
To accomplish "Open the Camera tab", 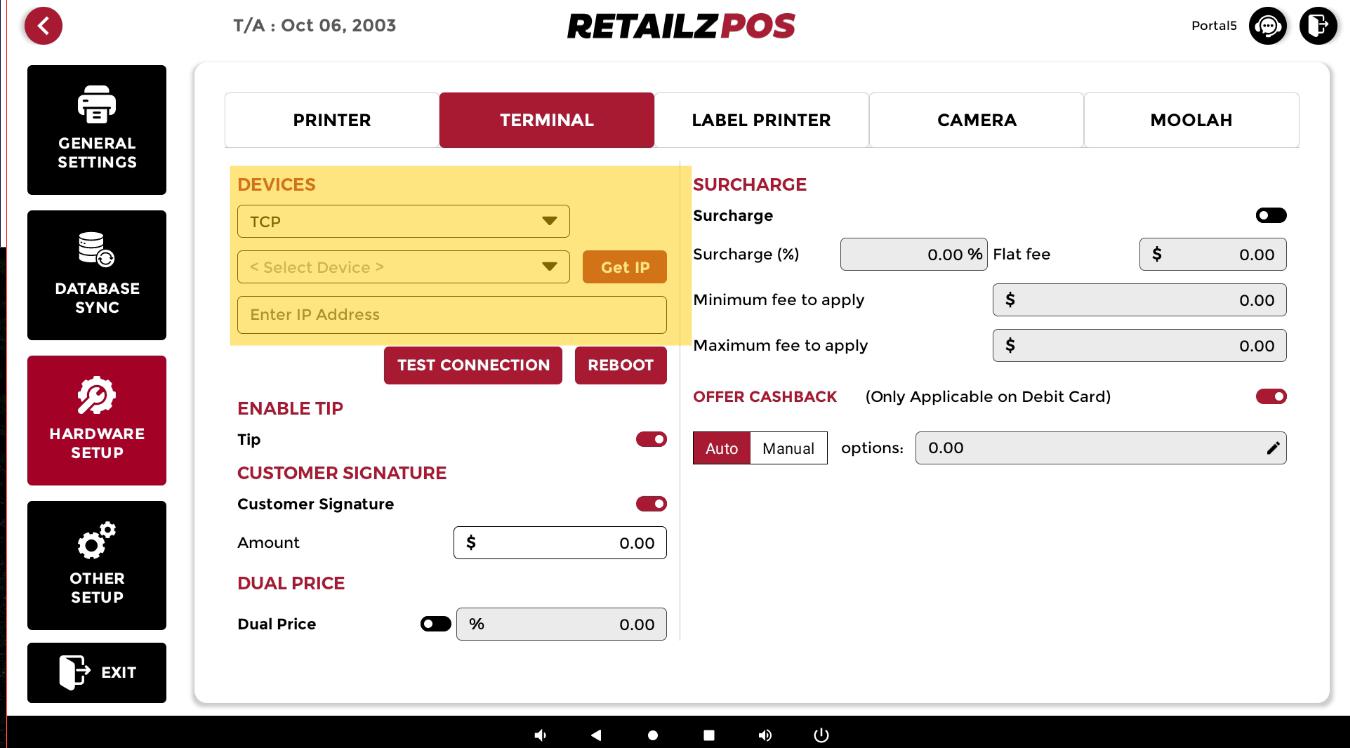I will (x=976, y=120).
